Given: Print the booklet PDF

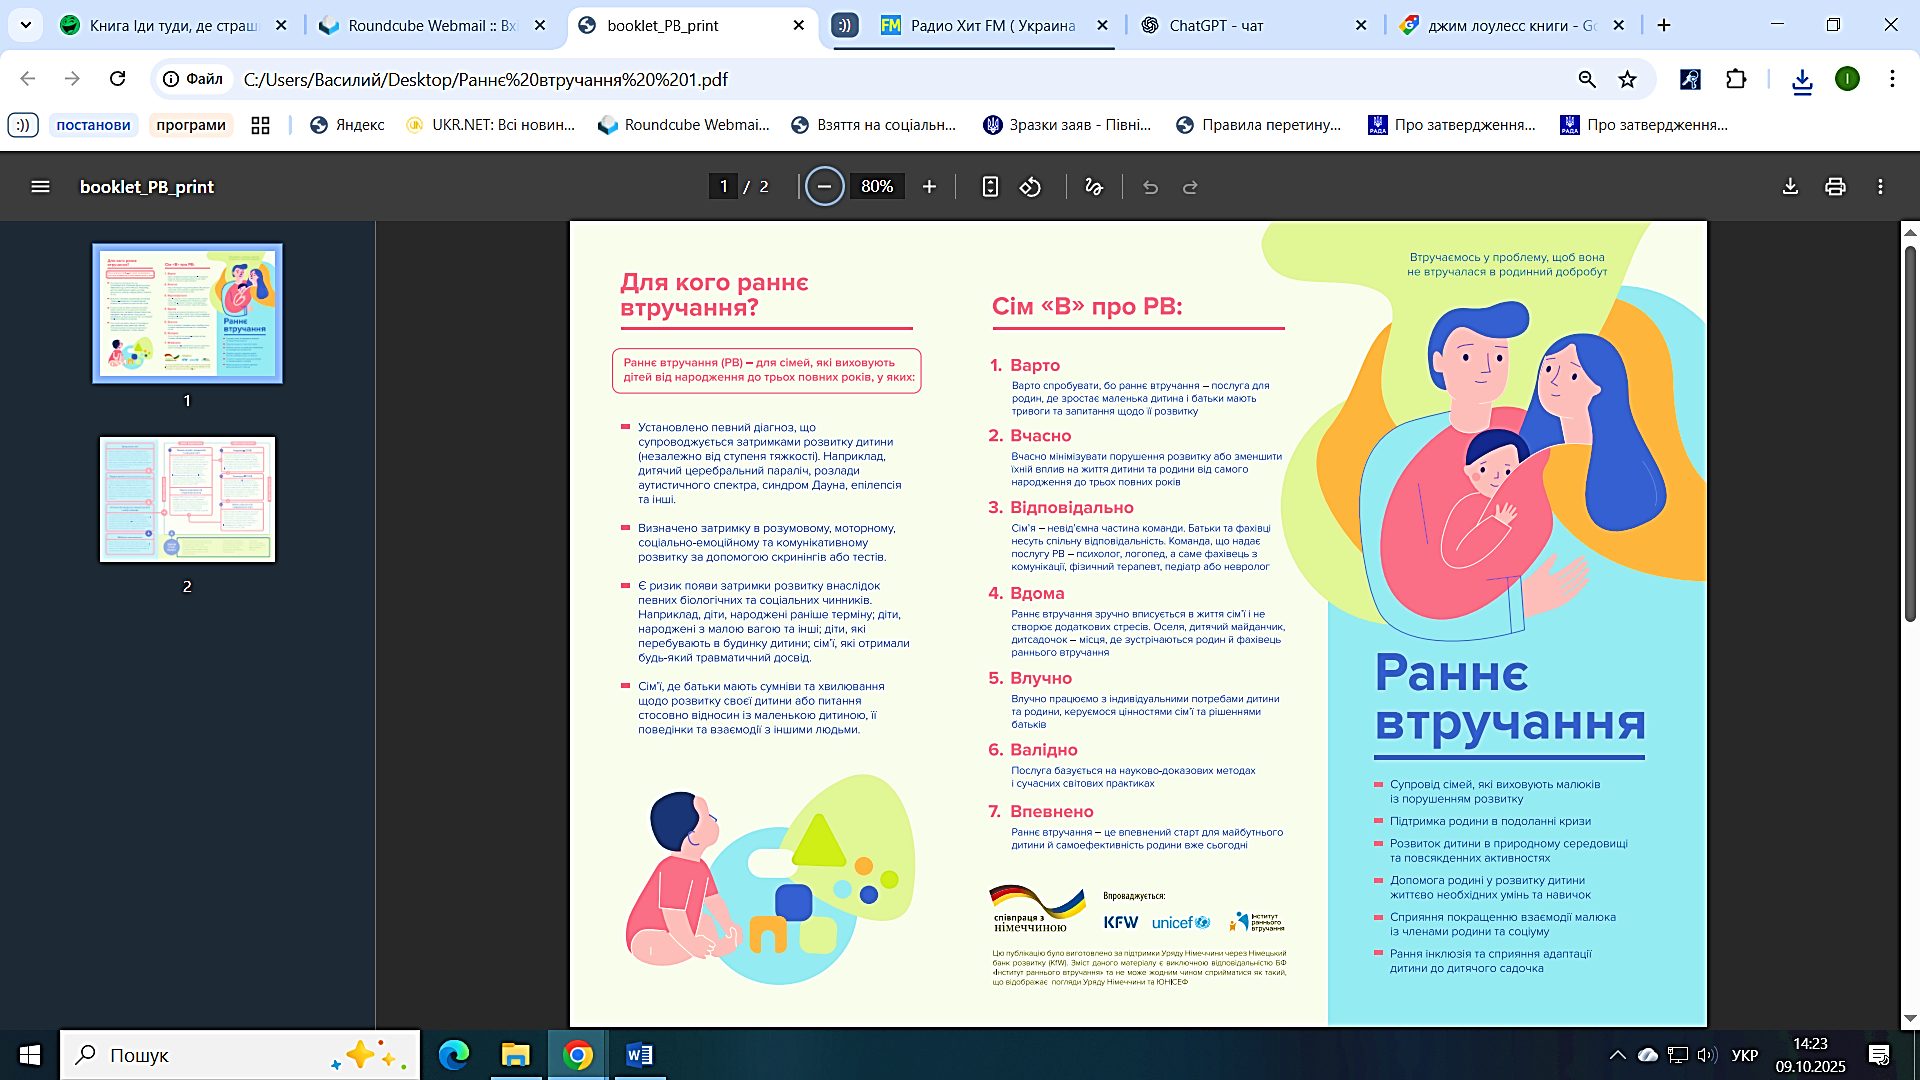Looking at the screenshot, I should coord(1835,187).
